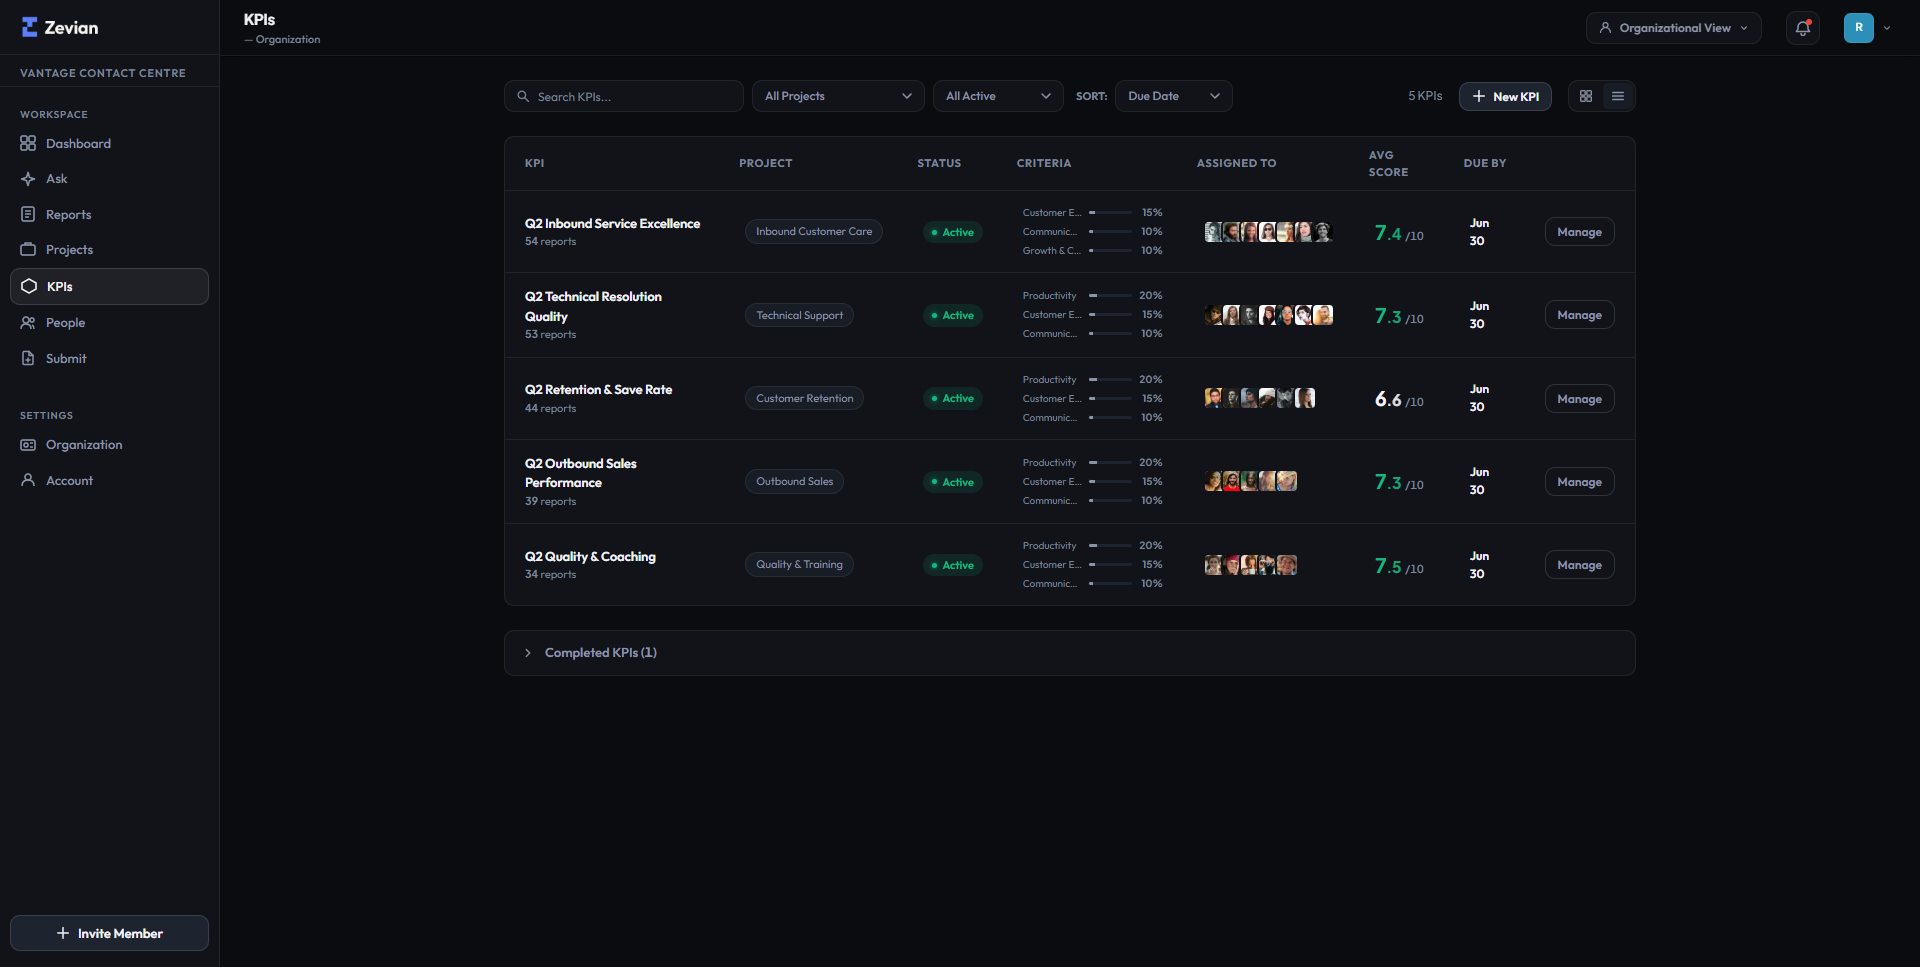The width and height of the screenshot is (1920, 967).
Task: Click the Ask sparkle icon
Action: pos(28,179)
